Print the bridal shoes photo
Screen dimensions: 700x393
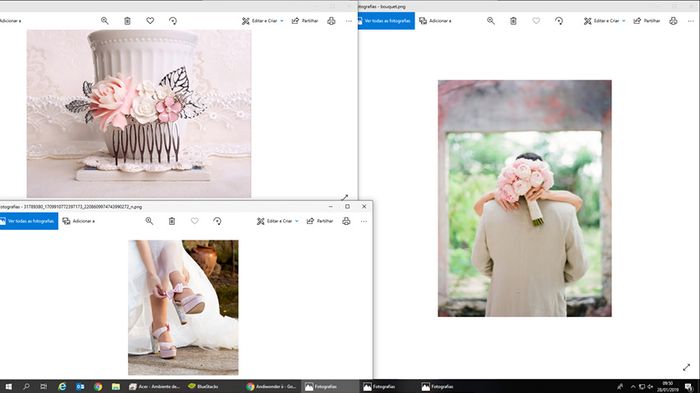pos(346,221)
